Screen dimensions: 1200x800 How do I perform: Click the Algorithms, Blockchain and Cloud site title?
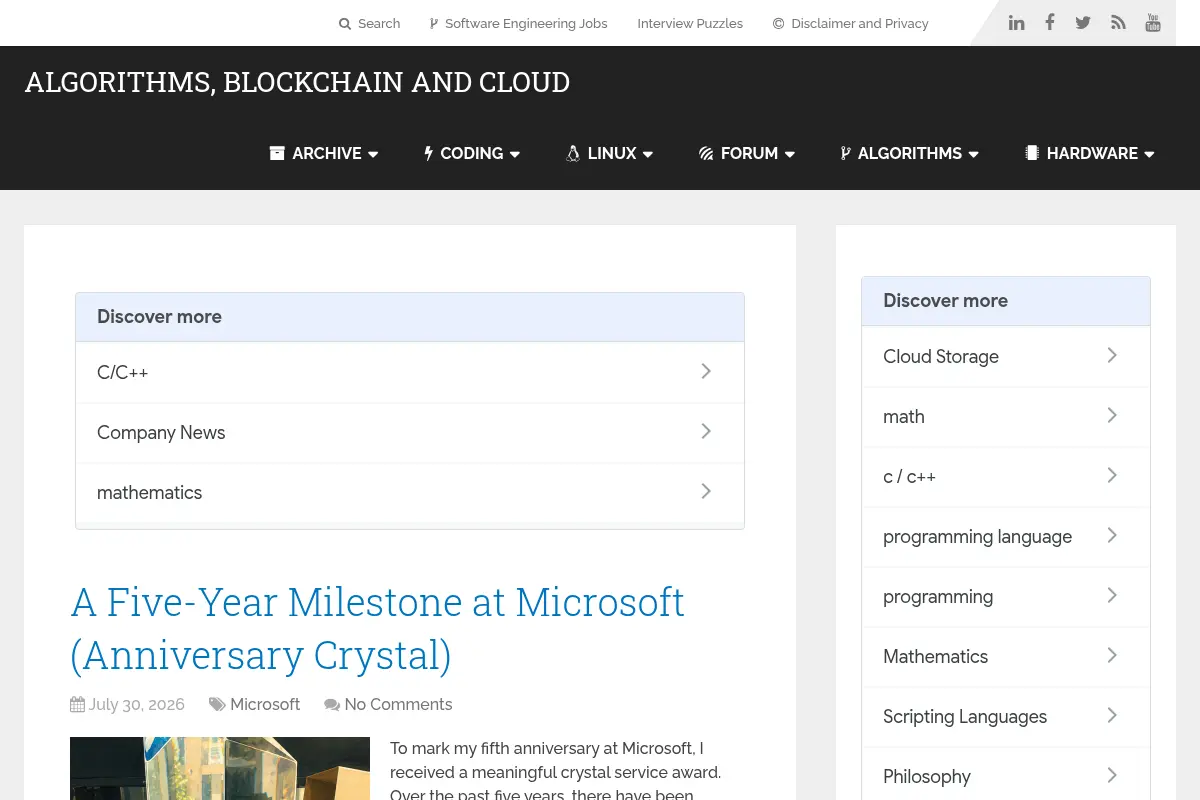click(297, 82)
